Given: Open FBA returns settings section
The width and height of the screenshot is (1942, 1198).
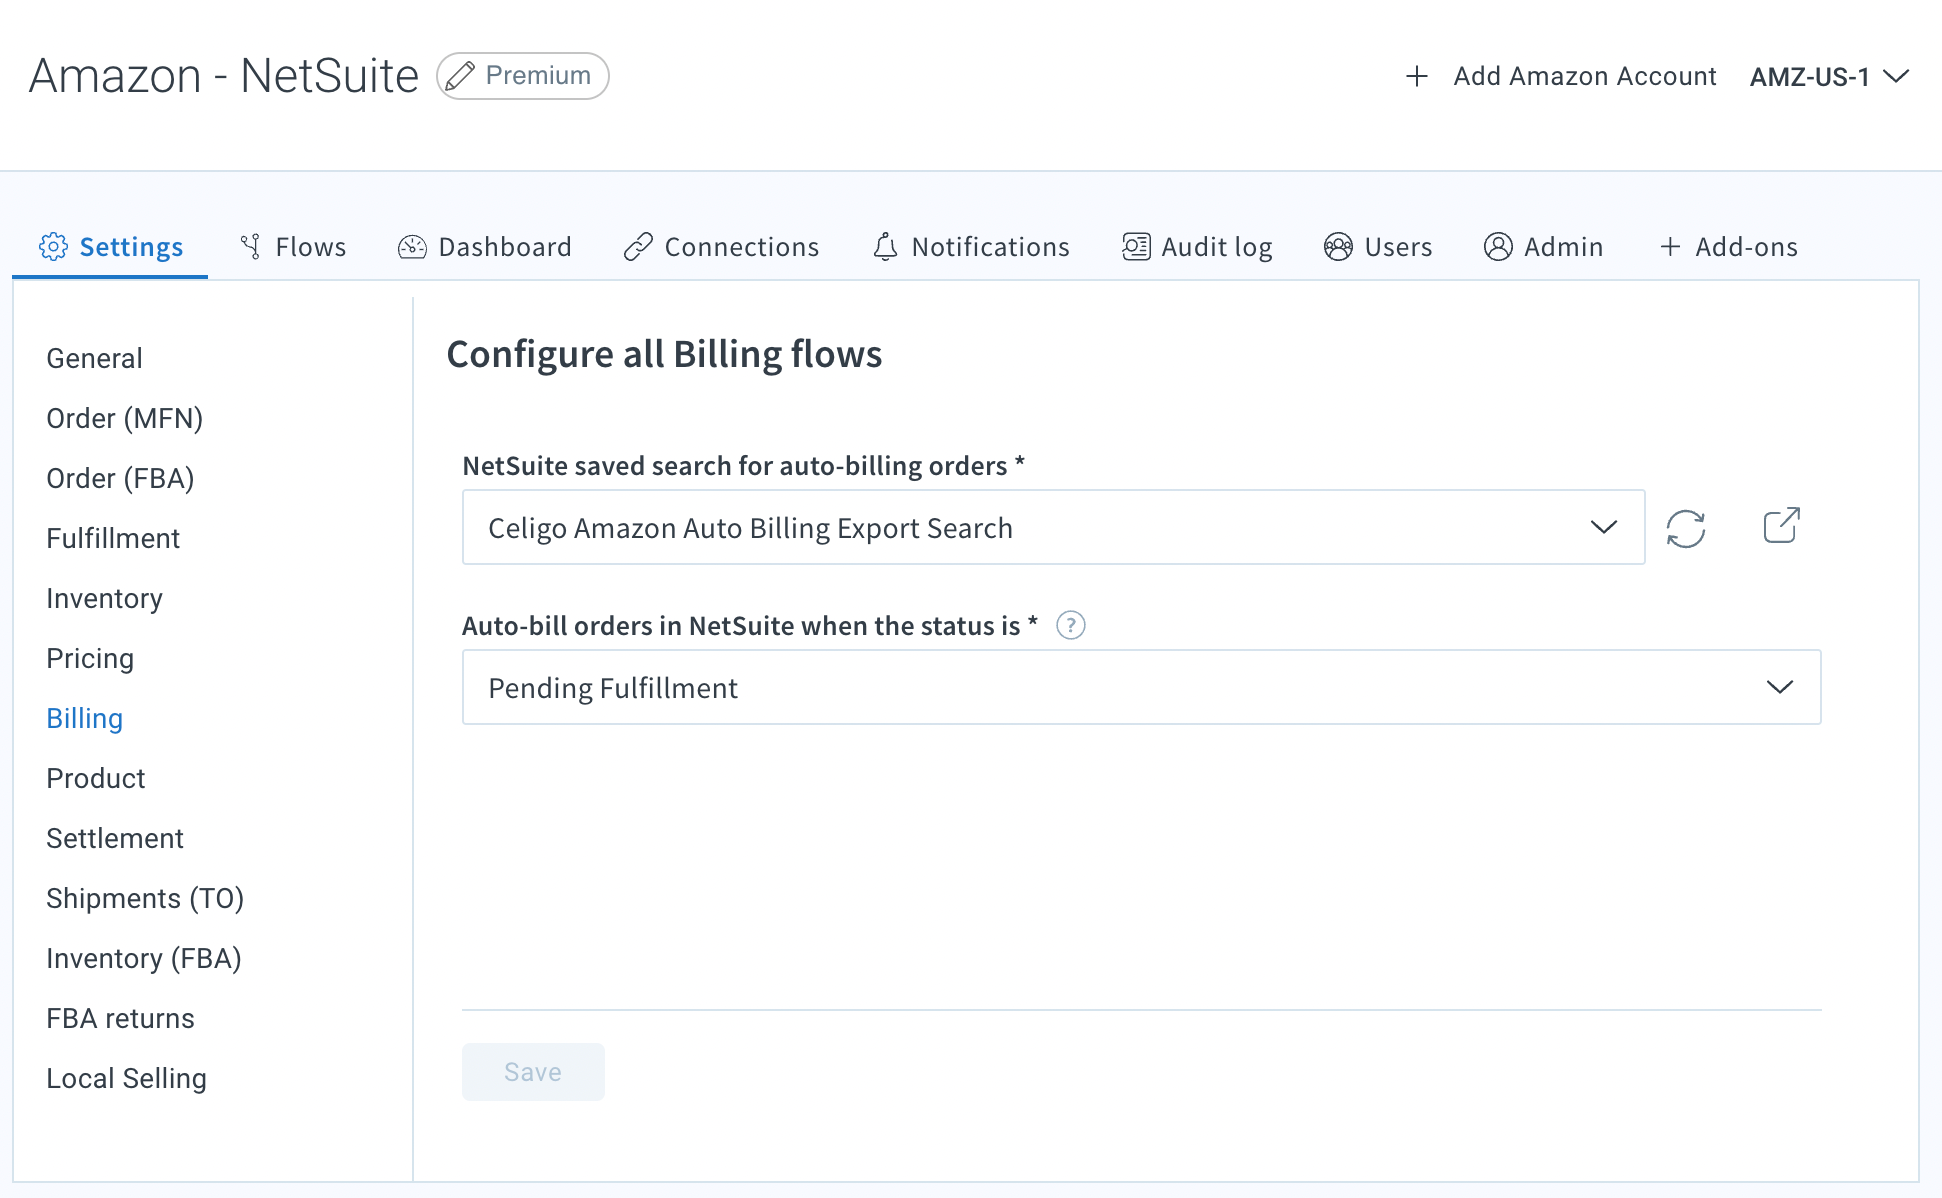Looking at the screenshot, I should [x=121, y=1018].
